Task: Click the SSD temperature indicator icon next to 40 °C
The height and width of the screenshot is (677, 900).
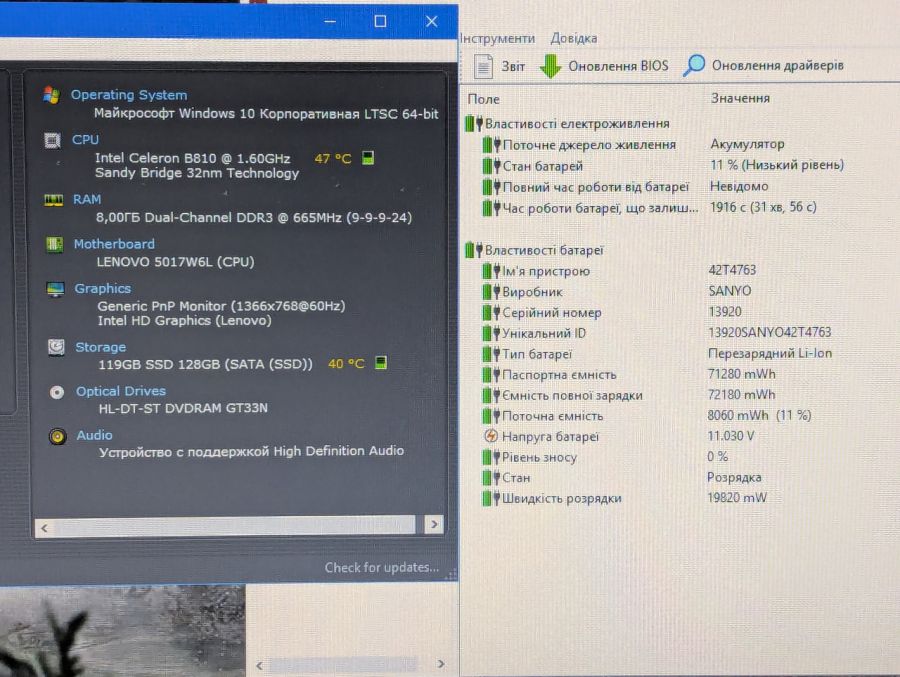Action: pos(381,363)
